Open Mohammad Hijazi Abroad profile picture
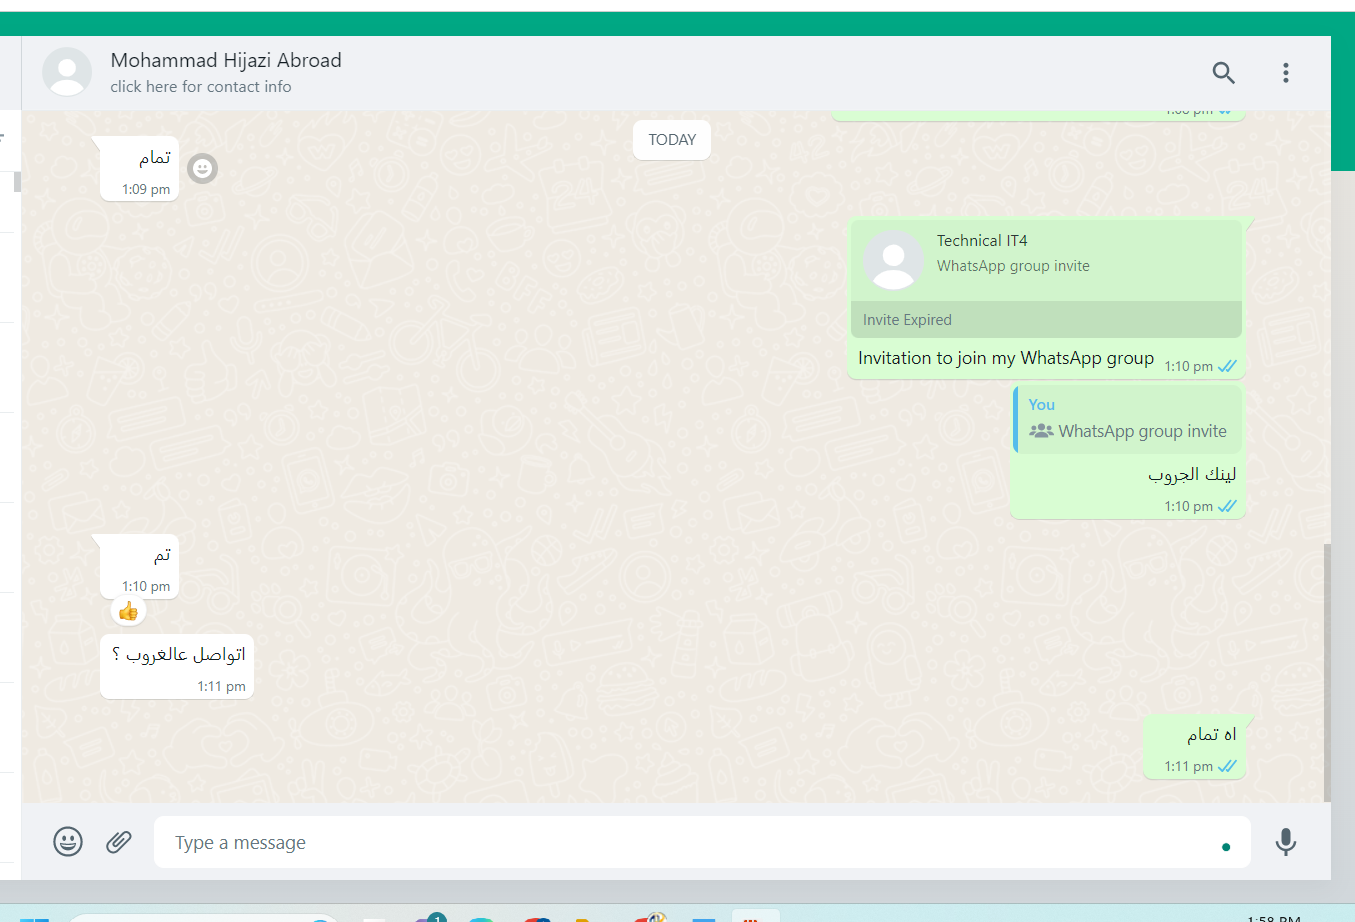This screenshot has width=1355, height=922. coord(67,72)
